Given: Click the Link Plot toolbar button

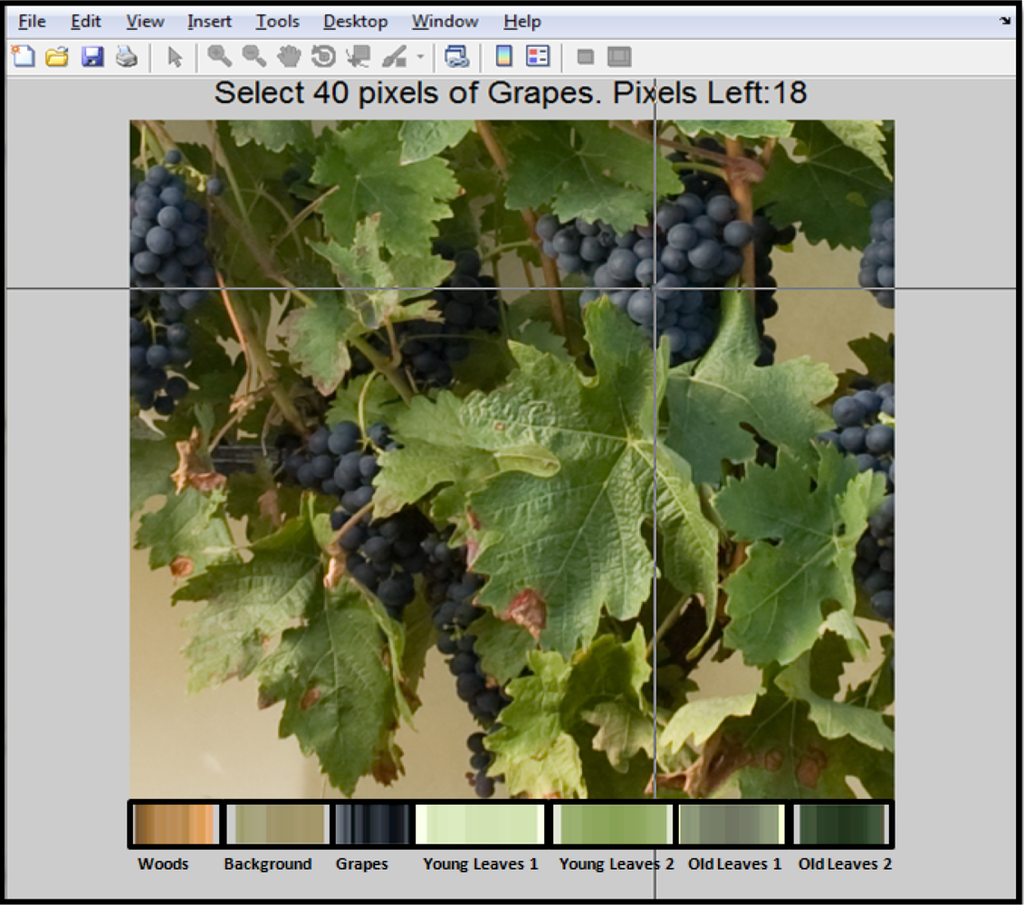Looking at the screenshot, I should (457, 57).
